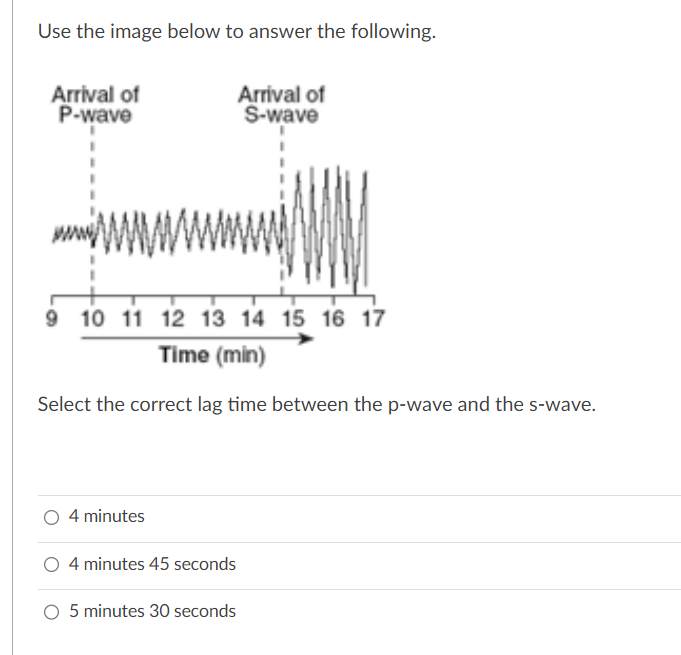The image size is (681, 655).
Task: Click the "Time (min)" axis label
Action: pos(212,354)
